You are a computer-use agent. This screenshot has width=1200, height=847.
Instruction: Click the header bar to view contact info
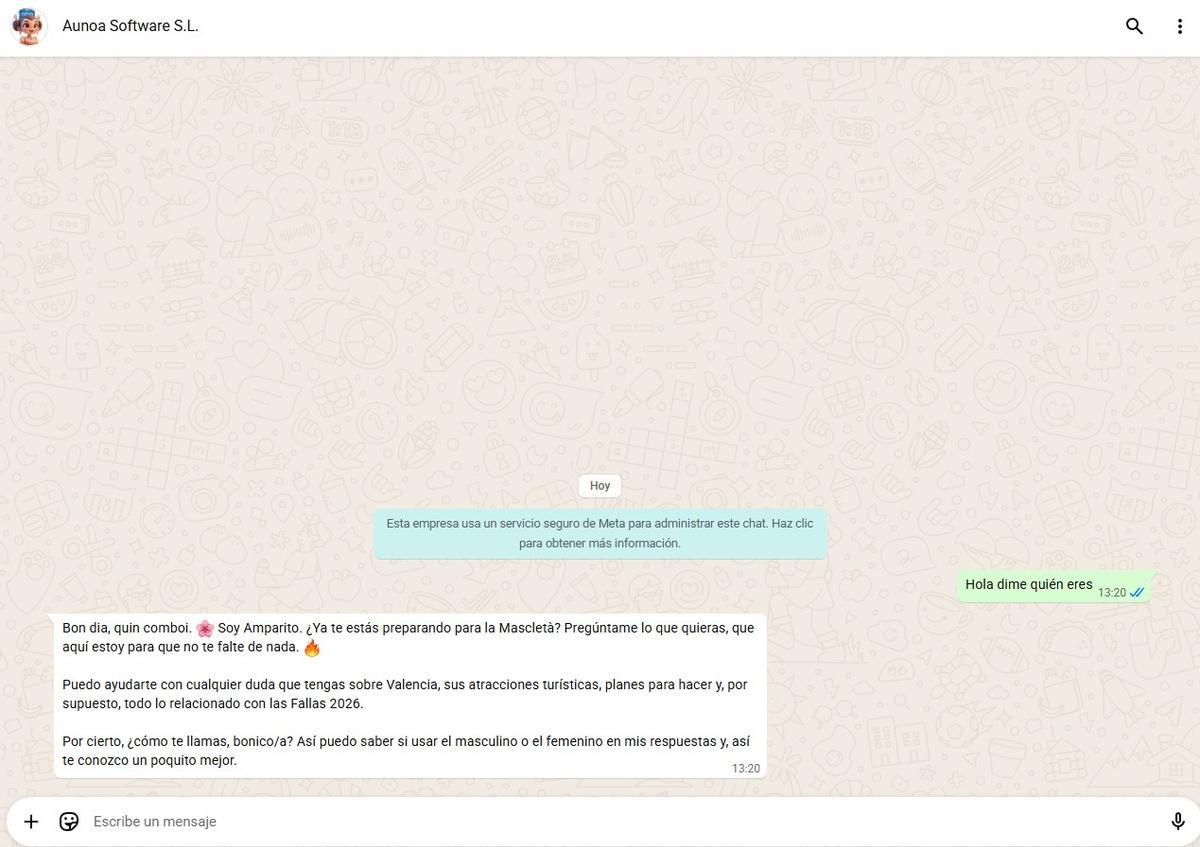pos(400,26)
